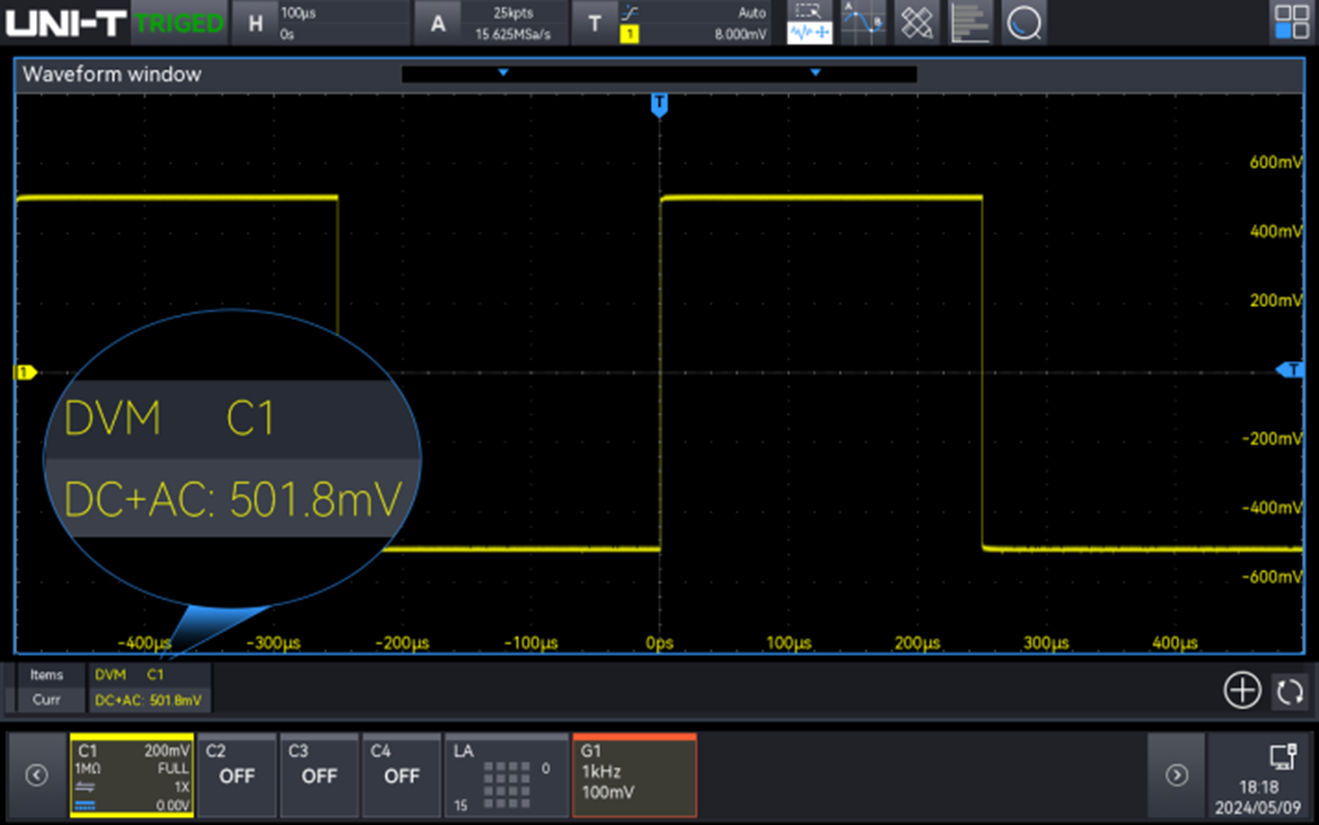
Task: Open the C1 channel settings tab
Action: tap(132, 775)
